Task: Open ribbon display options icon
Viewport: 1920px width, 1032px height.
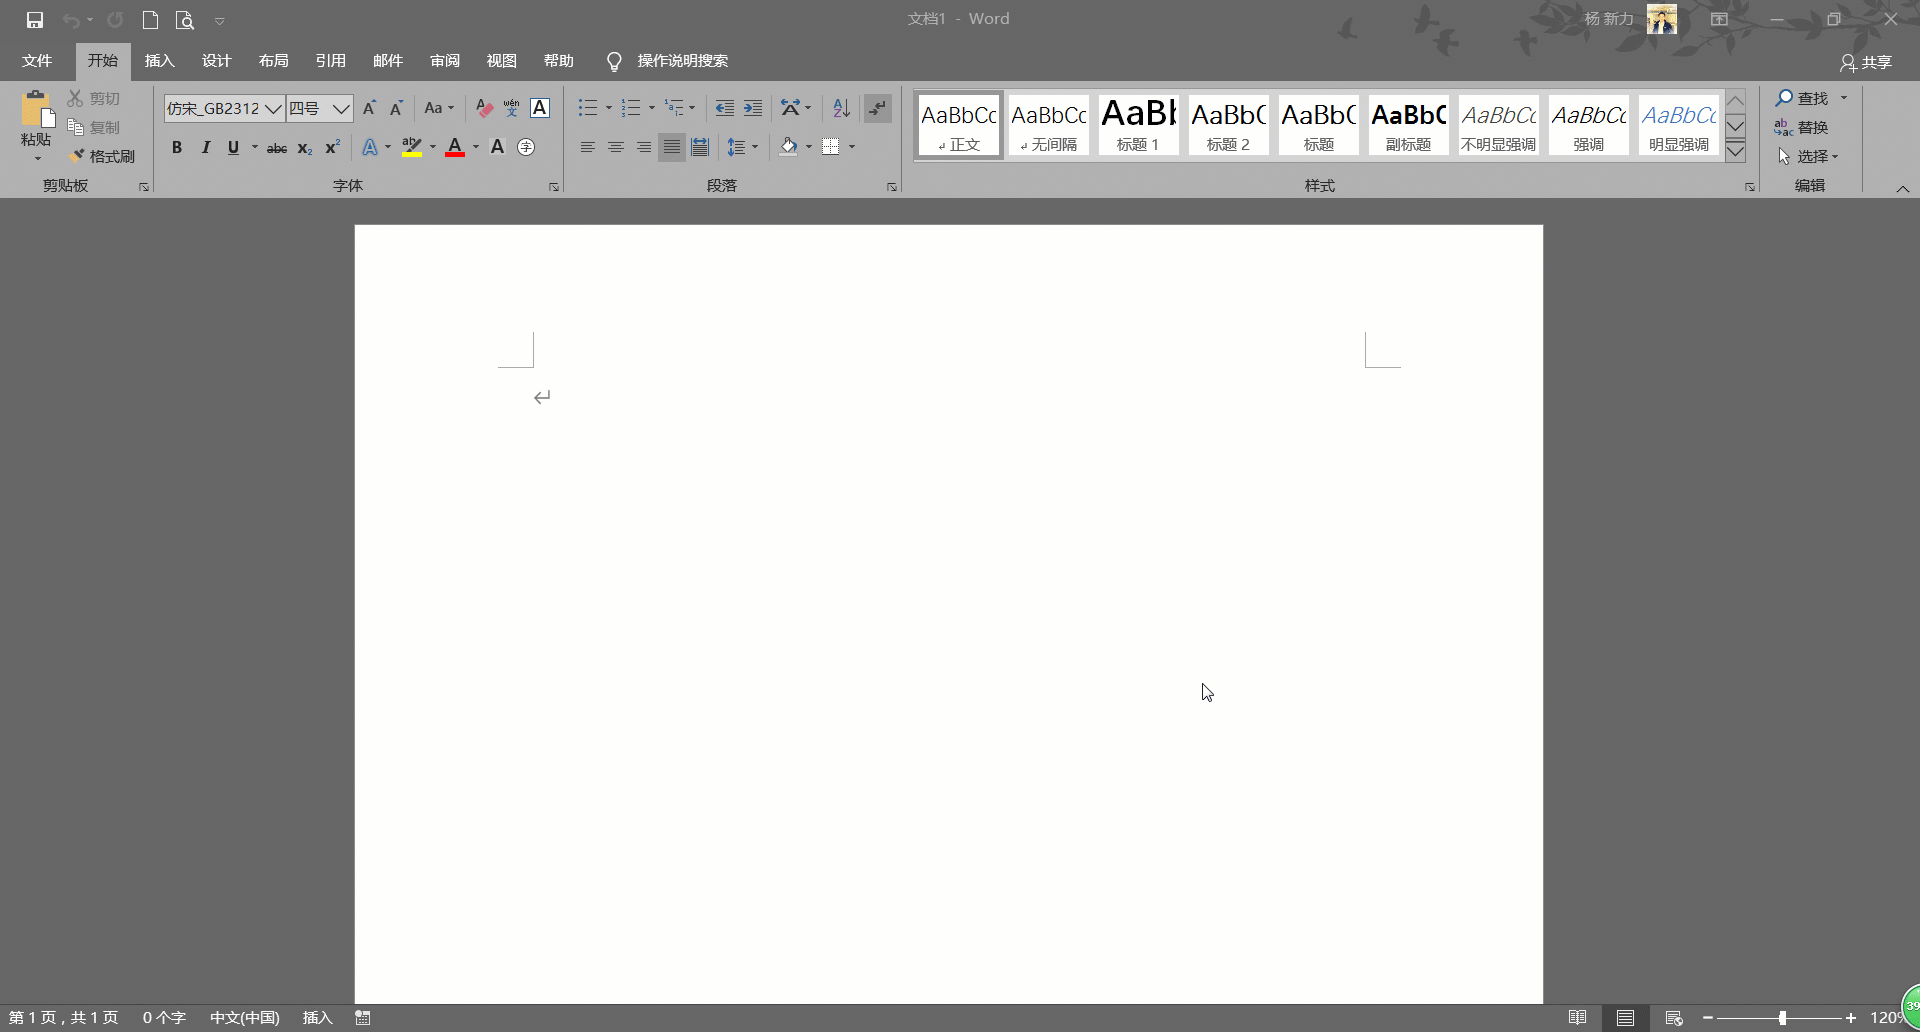Action: click(1719, 19)
